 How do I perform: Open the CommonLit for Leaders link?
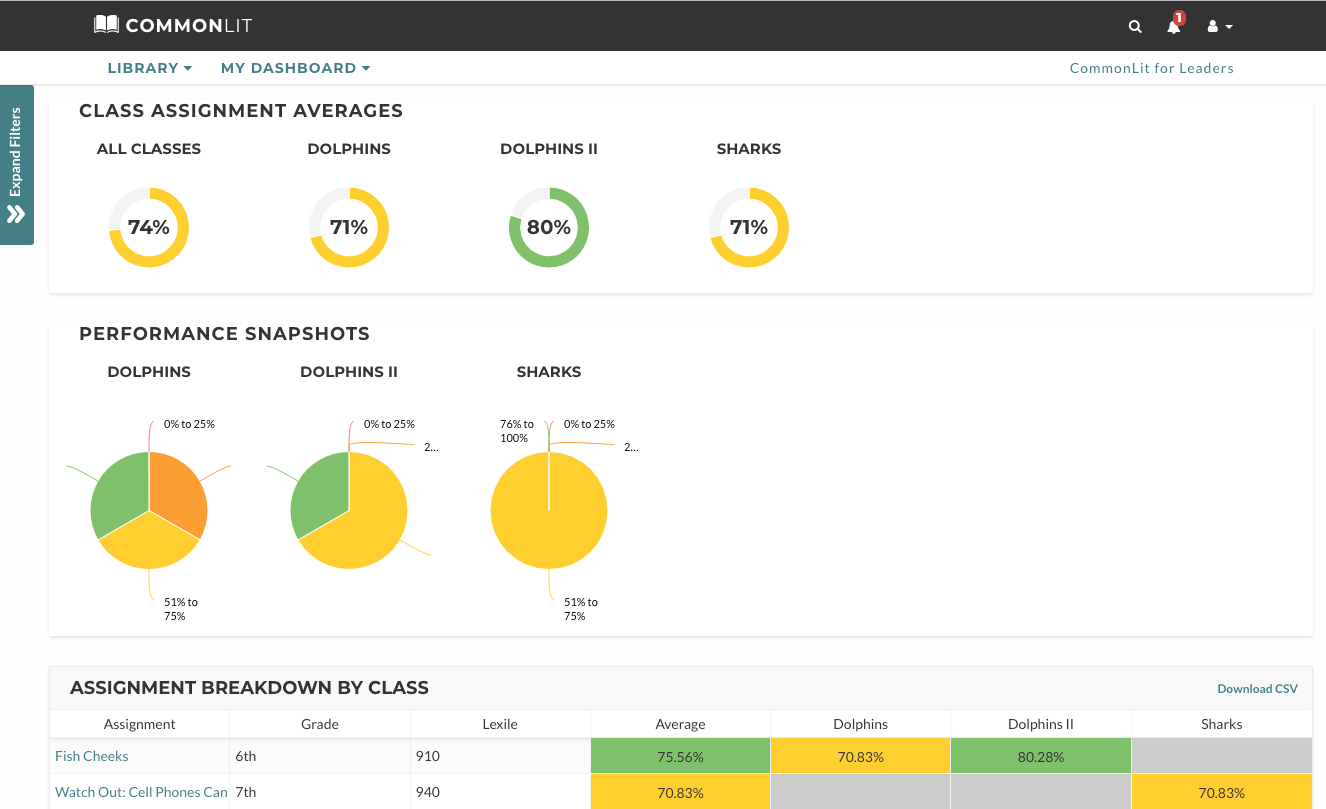point(1151,68)
